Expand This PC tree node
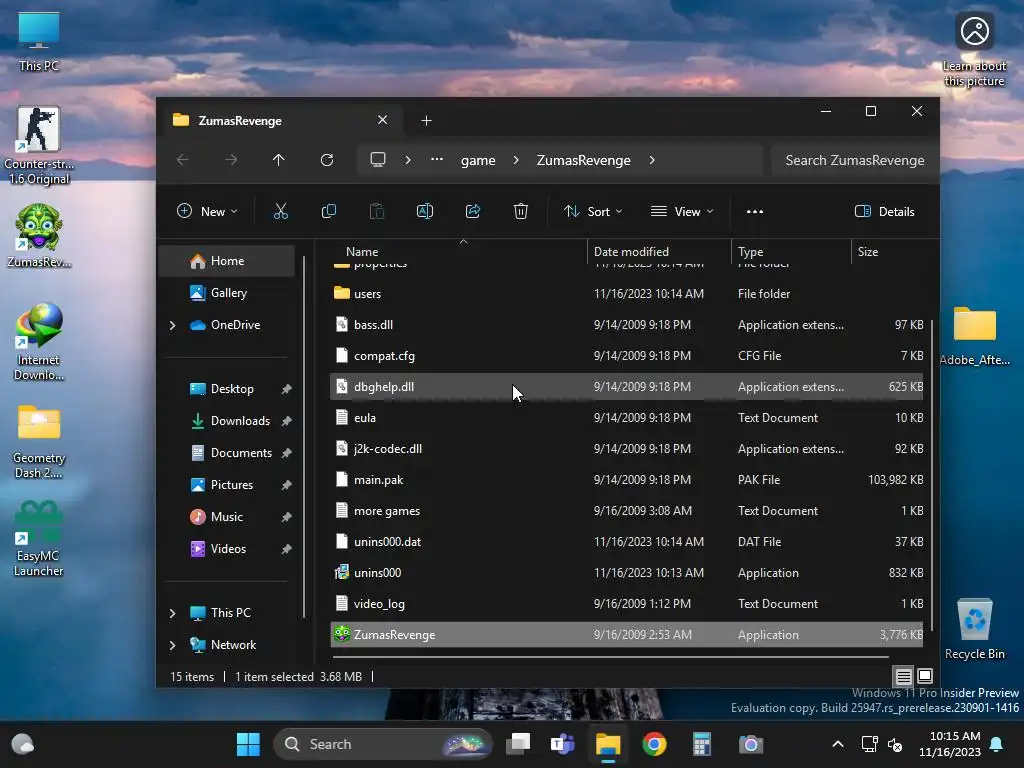The width and height of the screenshot is (1024, 768). coord(172,613)
